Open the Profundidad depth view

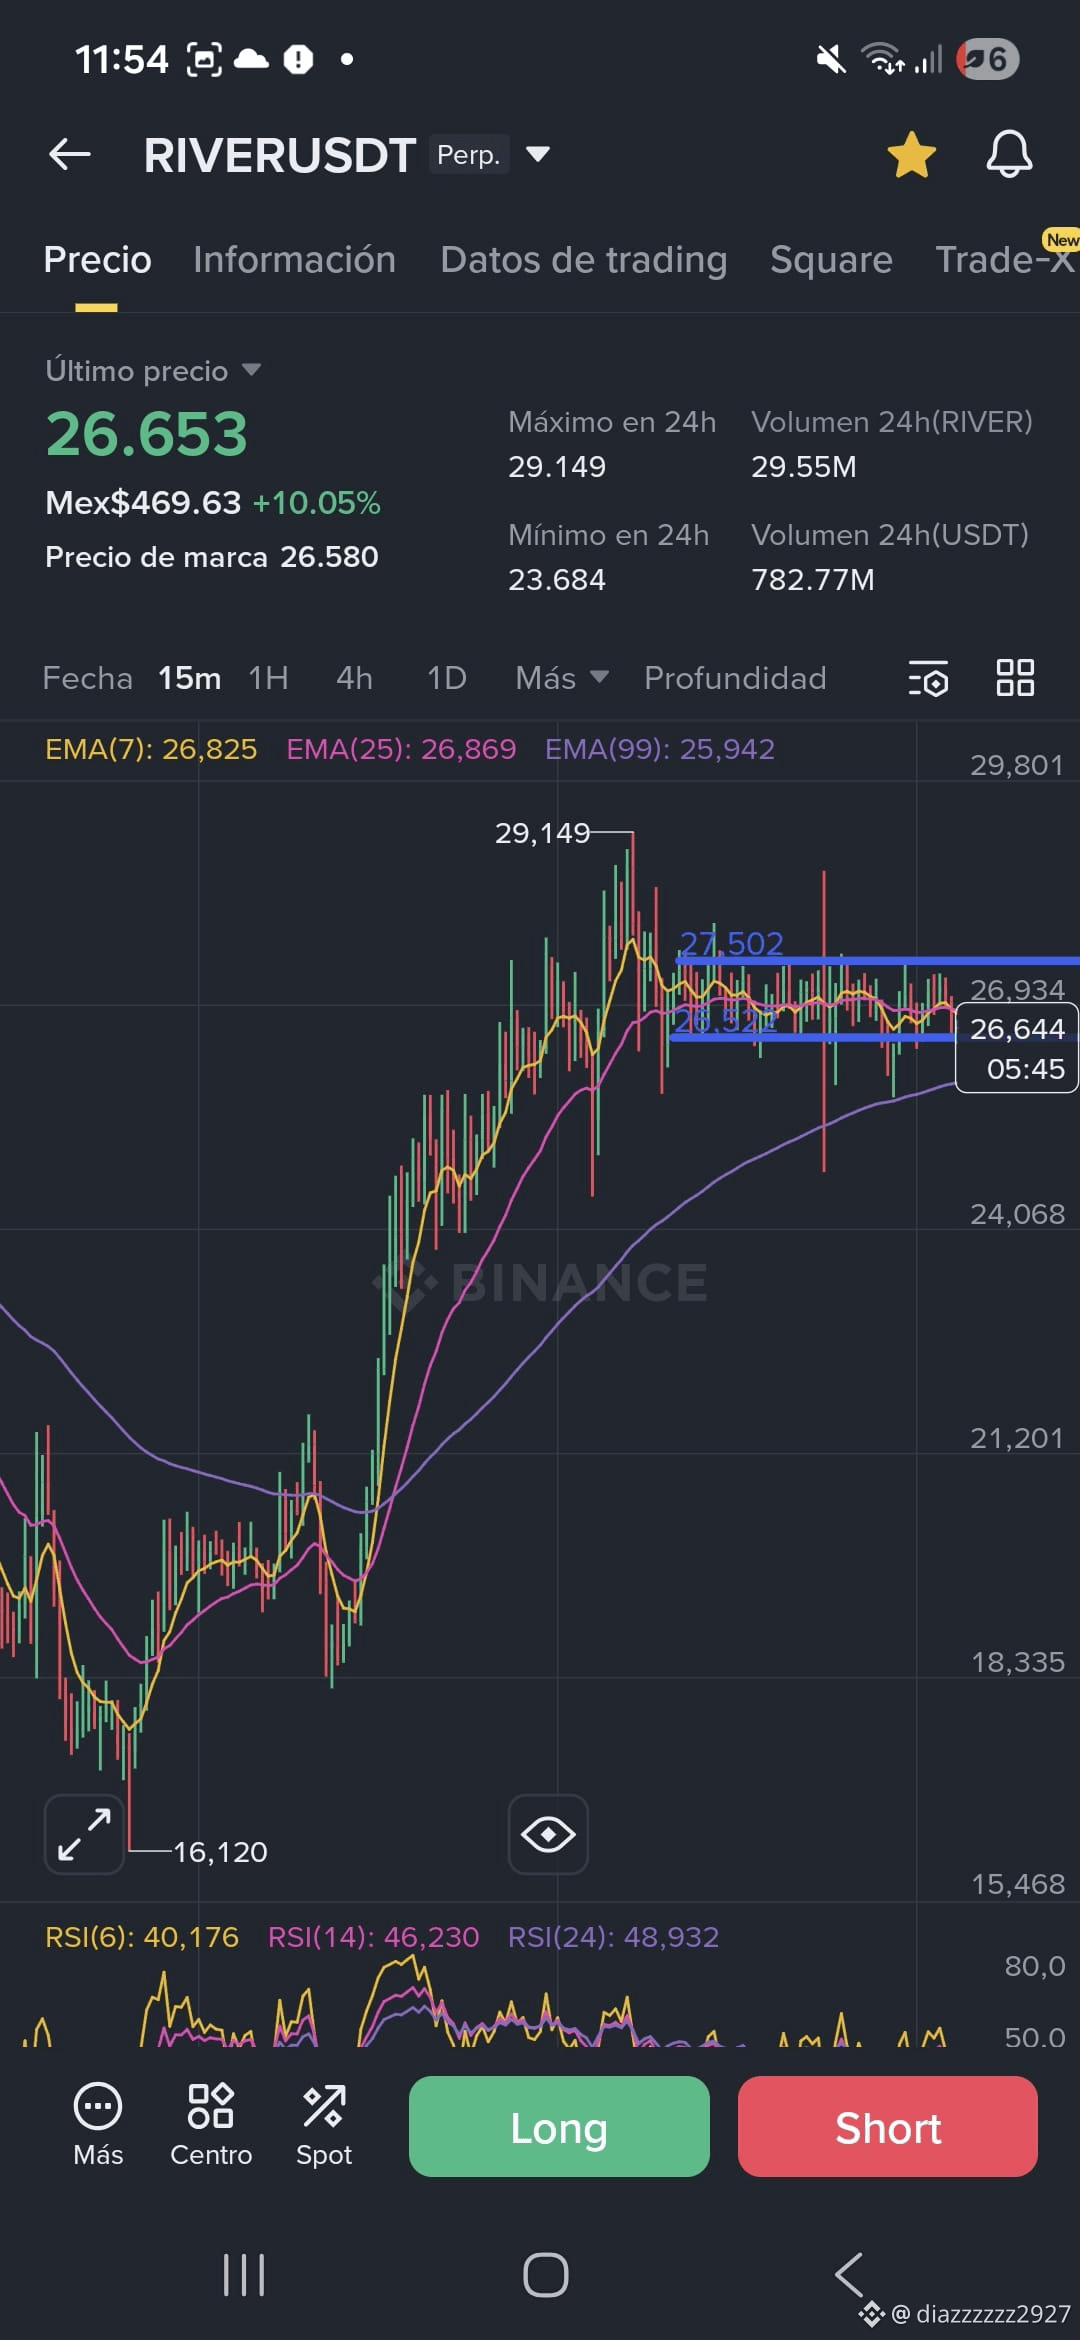click(735, 678)
